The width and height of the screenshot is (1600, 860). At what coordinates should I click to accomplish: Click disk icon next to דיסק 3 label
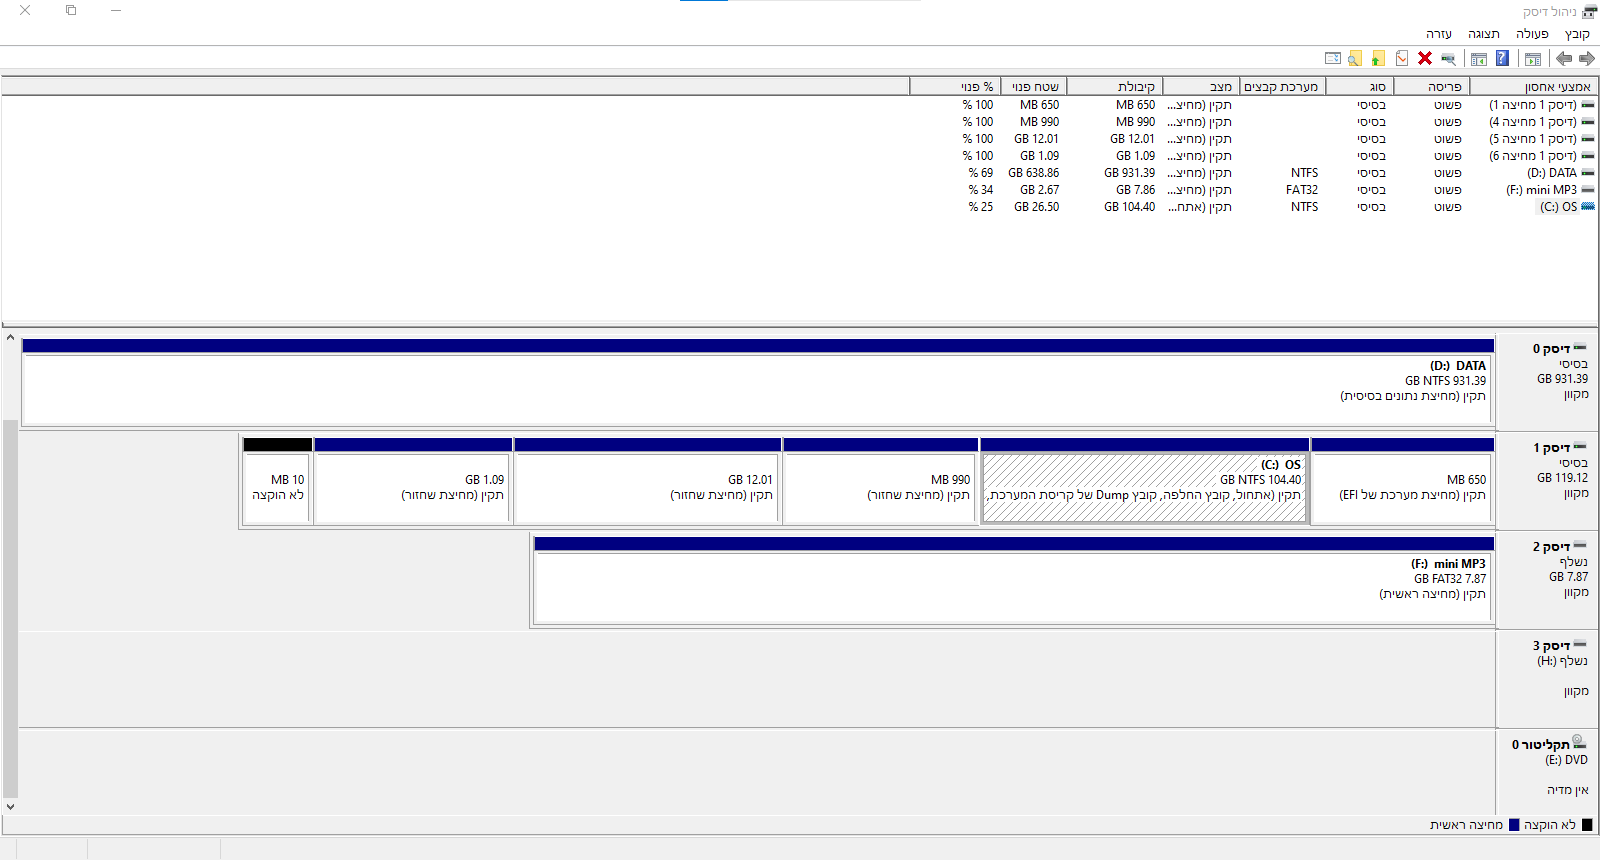point(1580,645)
